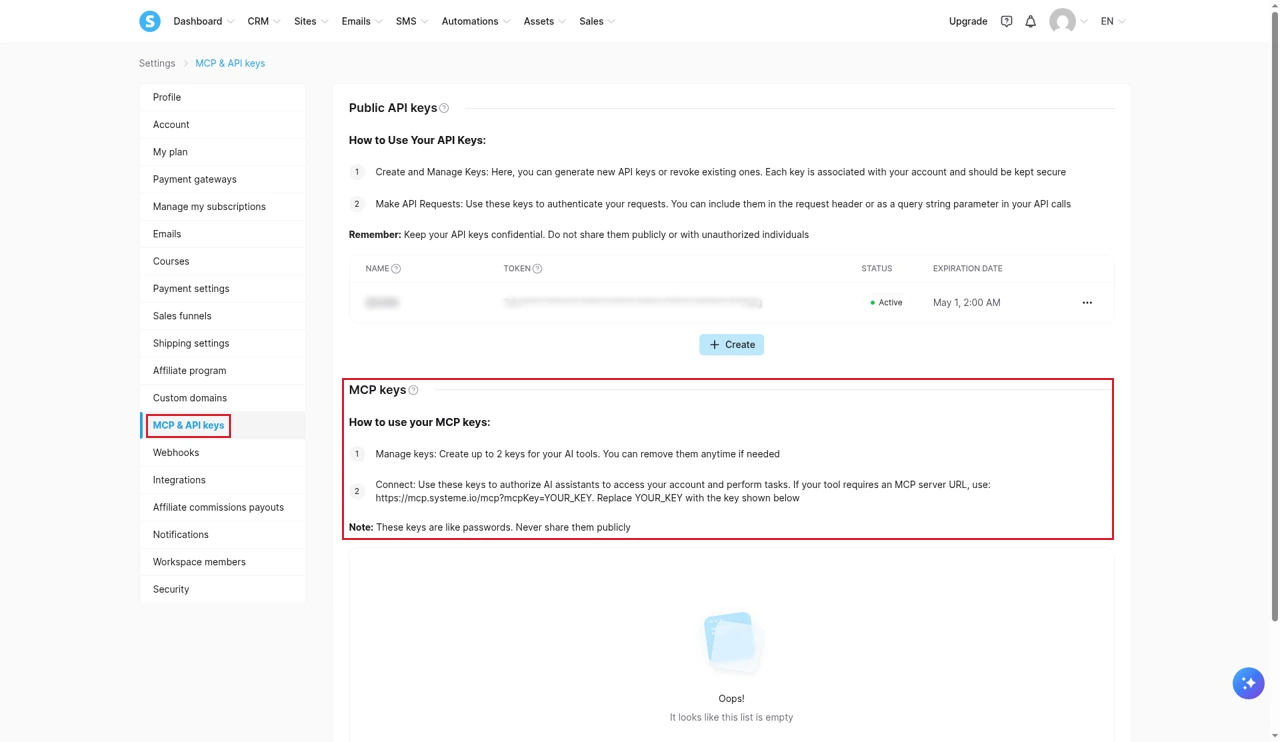Expand the Assets dropdown menu
Viewport: 1280px width, 742px height.
pos(545,21)
